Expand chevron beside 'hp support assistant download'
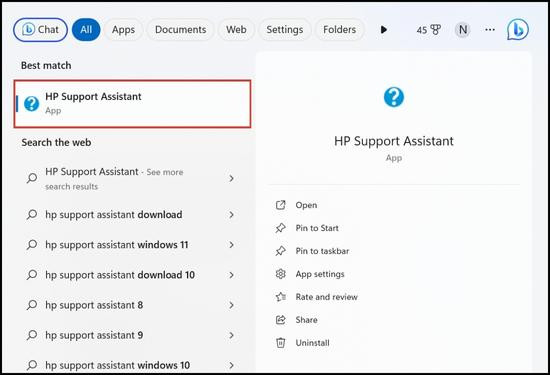This screenshot has height=375, width=550. pos(232,214)
